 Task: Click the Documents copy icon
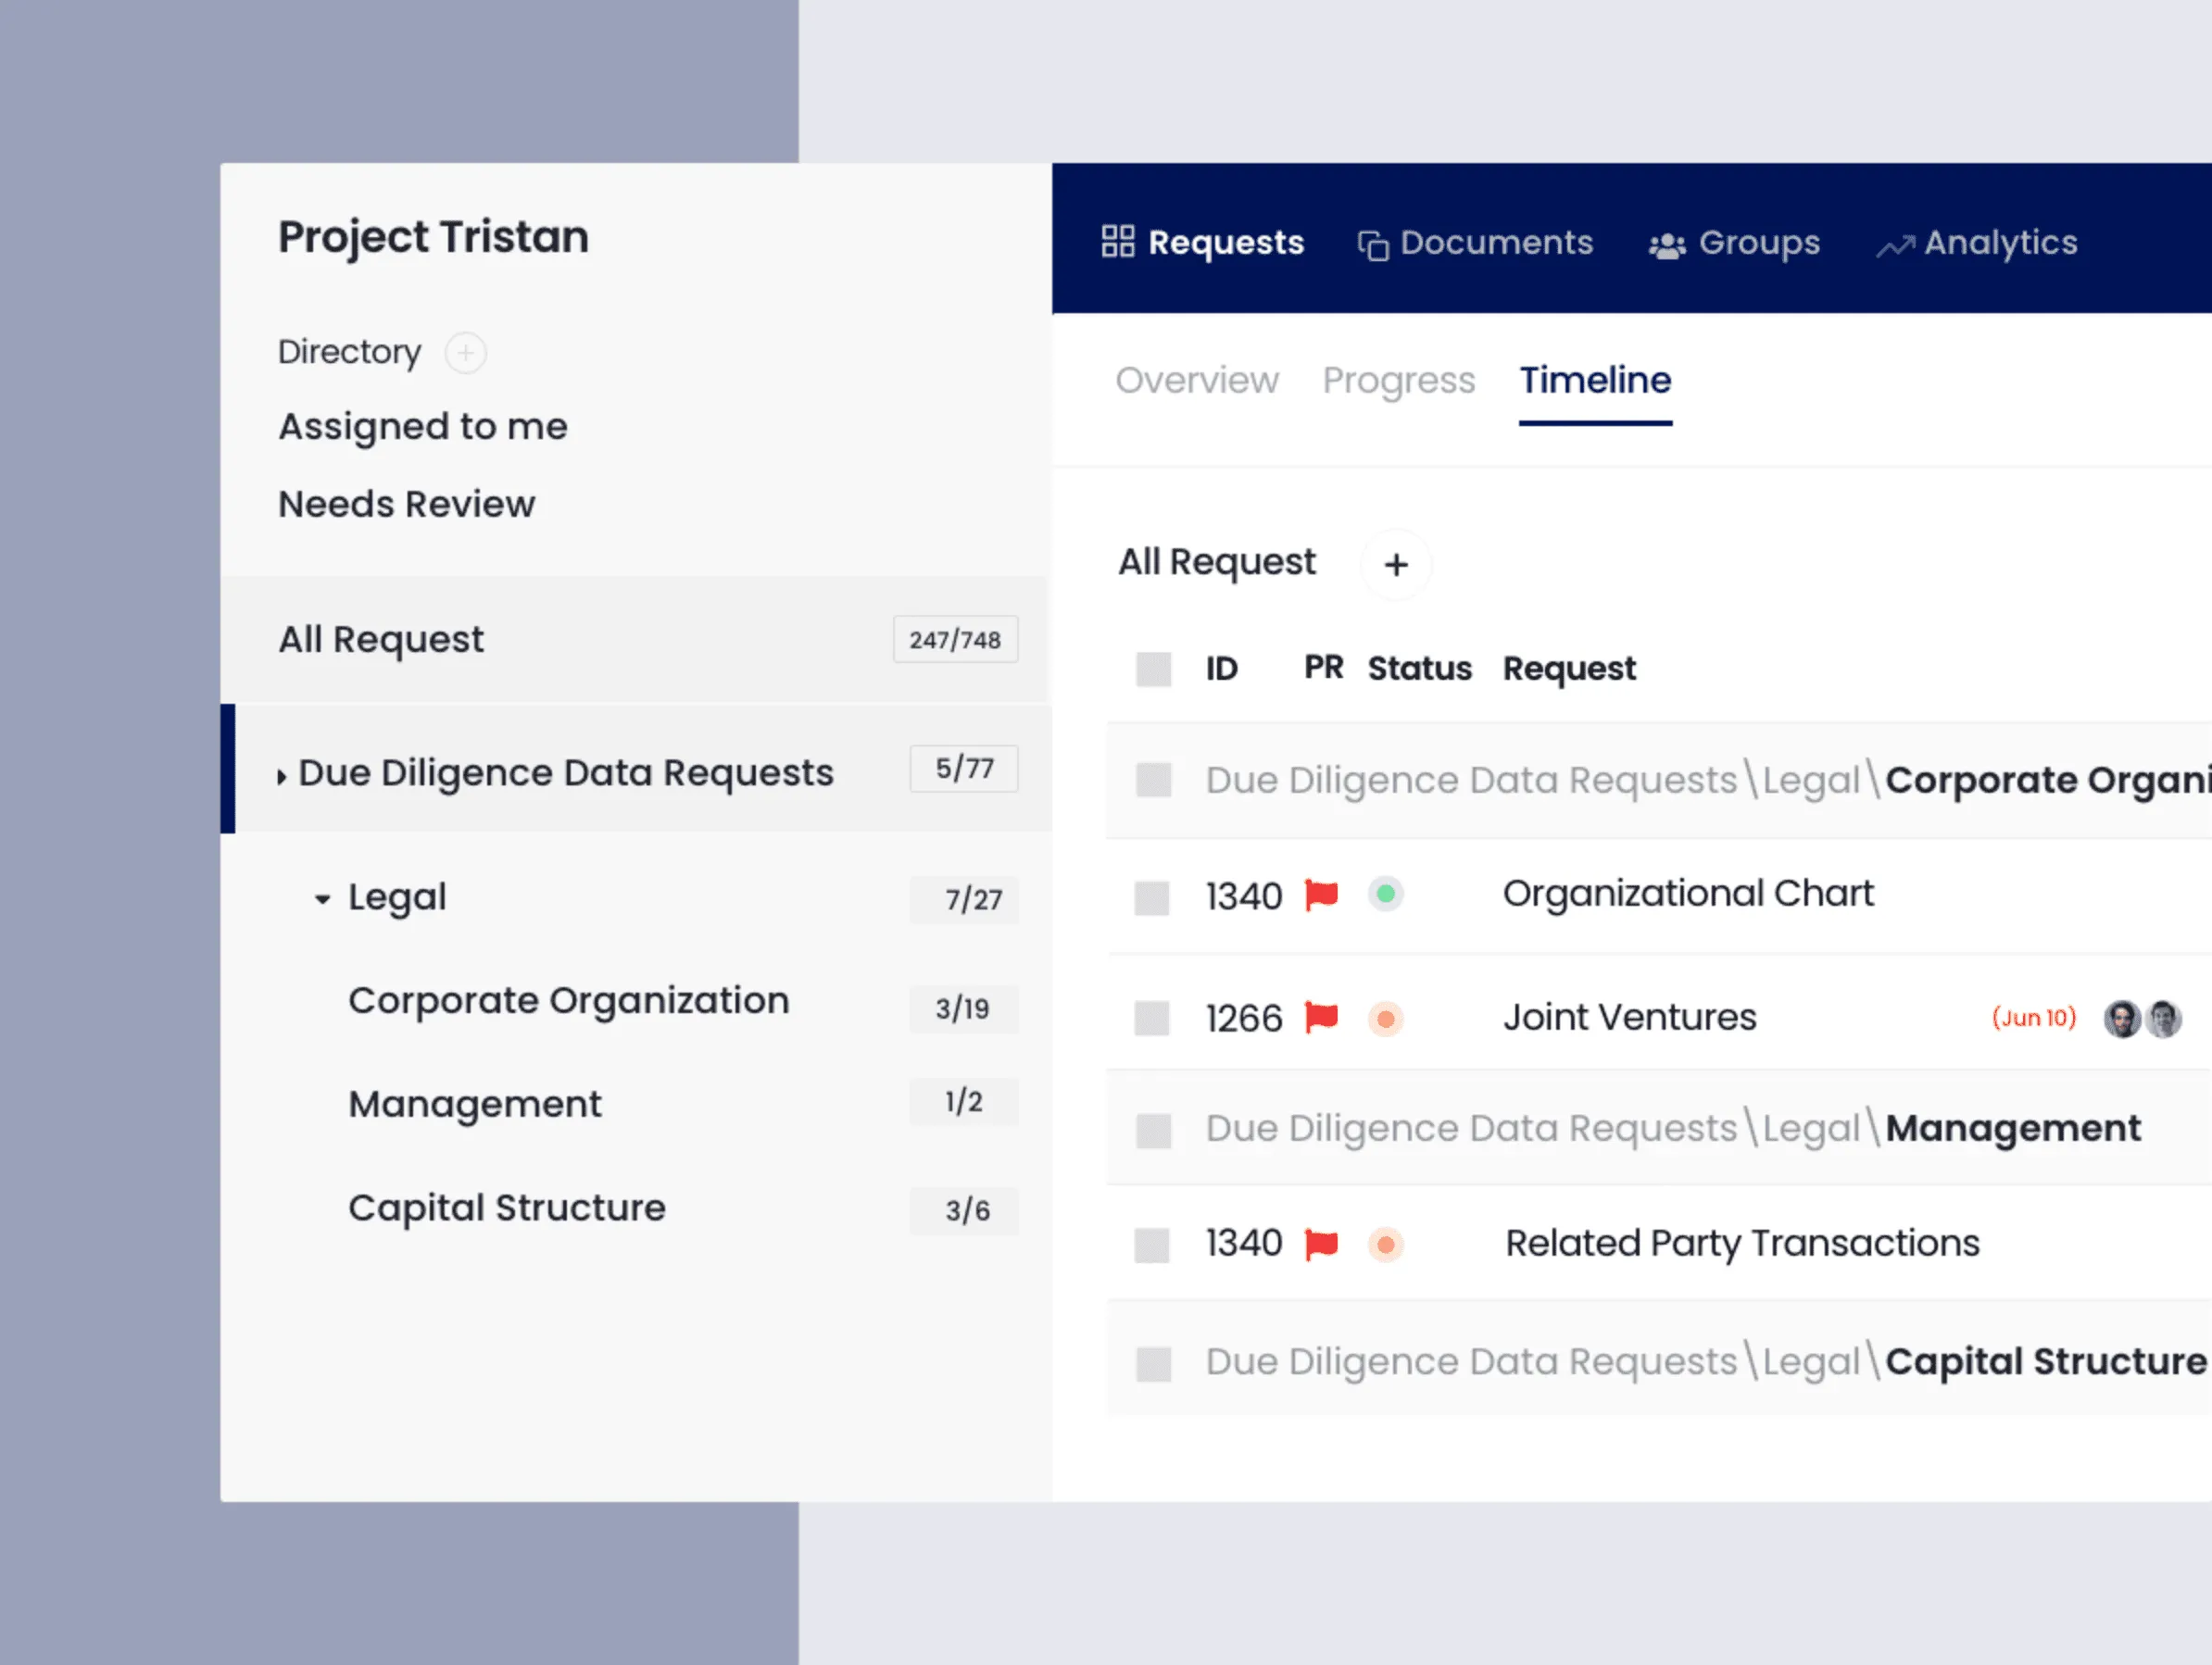pos(1372,245)
